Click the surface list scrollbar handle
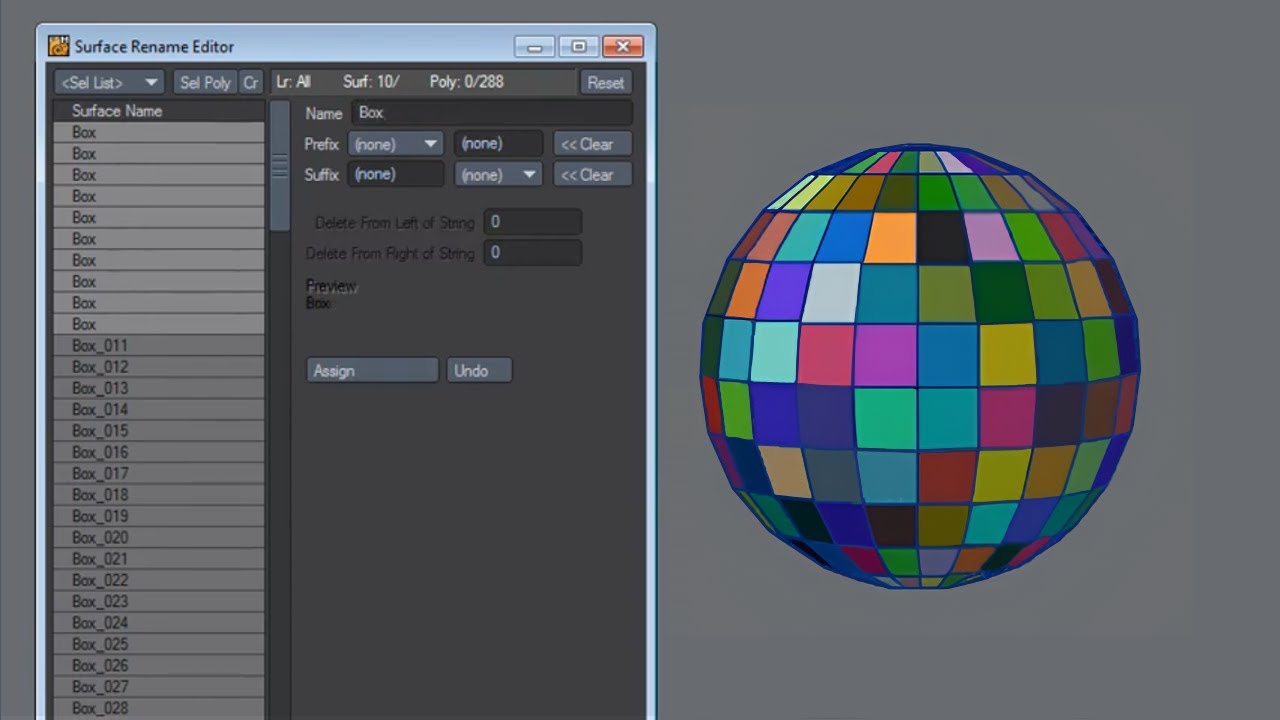This screenshot has width=1280, height=720. tap(280, 166)
